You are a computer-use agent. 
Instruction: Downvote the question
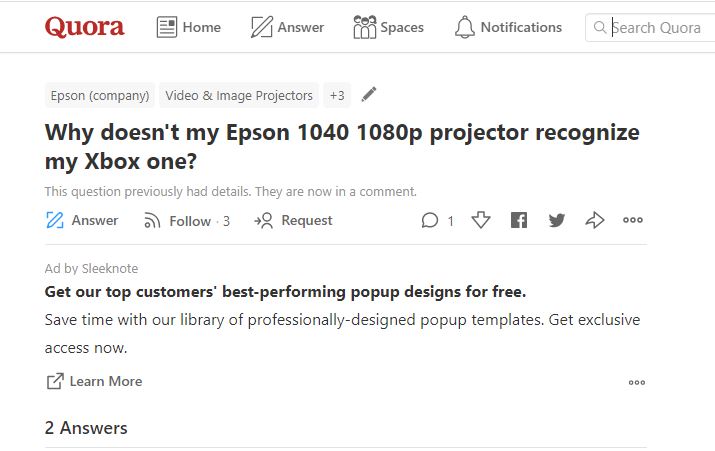click(481, 220)
